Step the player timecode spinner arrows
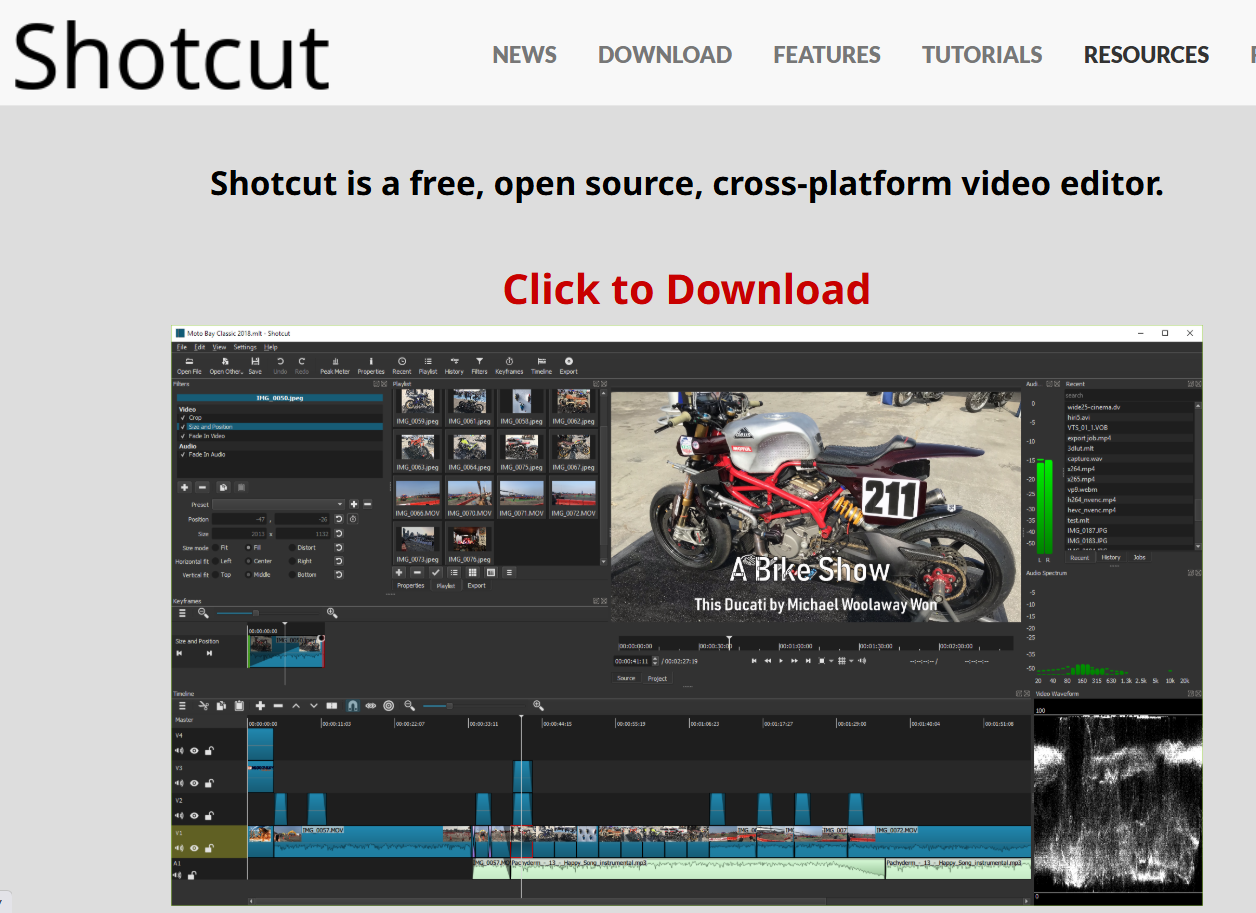 (655, 661)
